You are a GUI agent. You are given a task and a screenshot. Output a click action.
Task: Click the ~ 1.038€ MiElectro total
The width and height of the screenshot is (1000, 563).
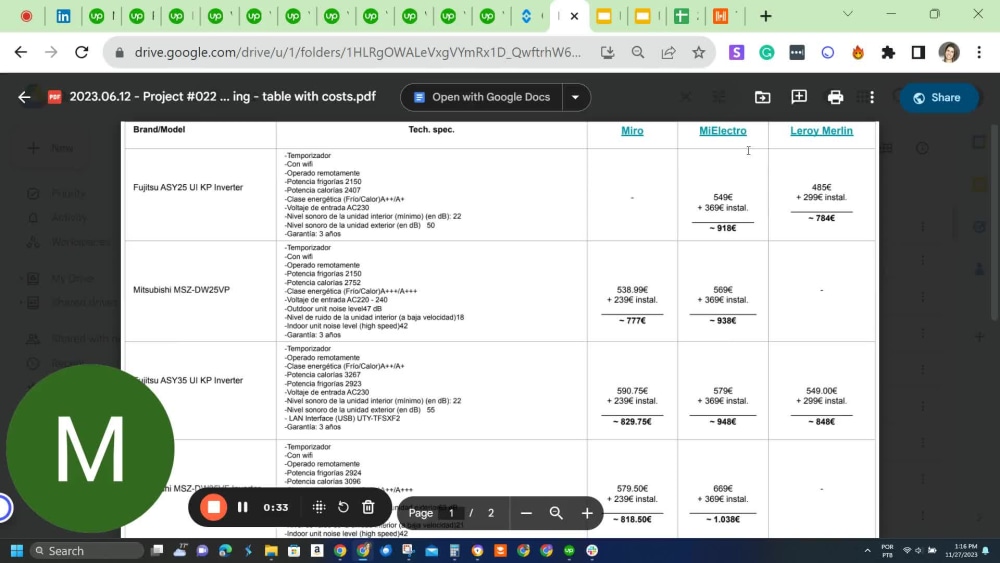723,519
